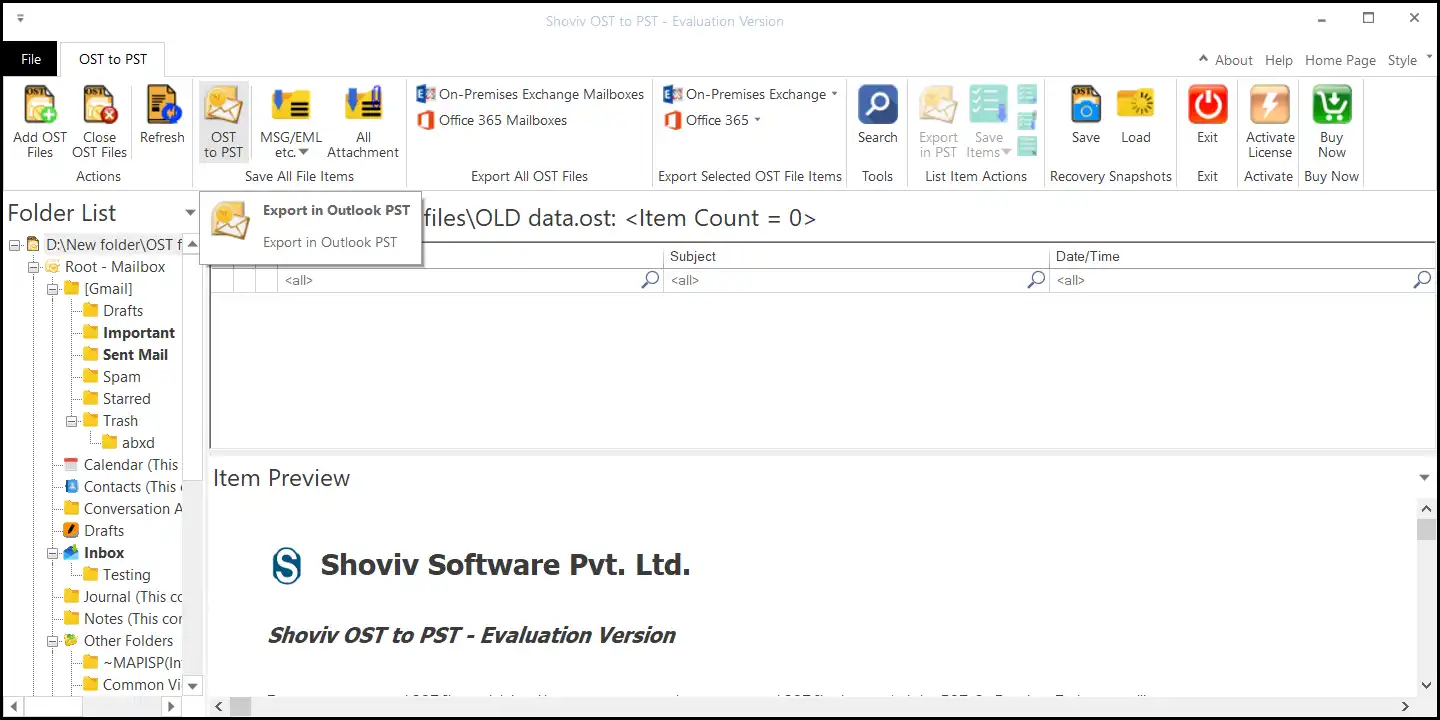Click Item Preview scroll down arrow
1440x720 pixels.
click(x=1427, y=685)
